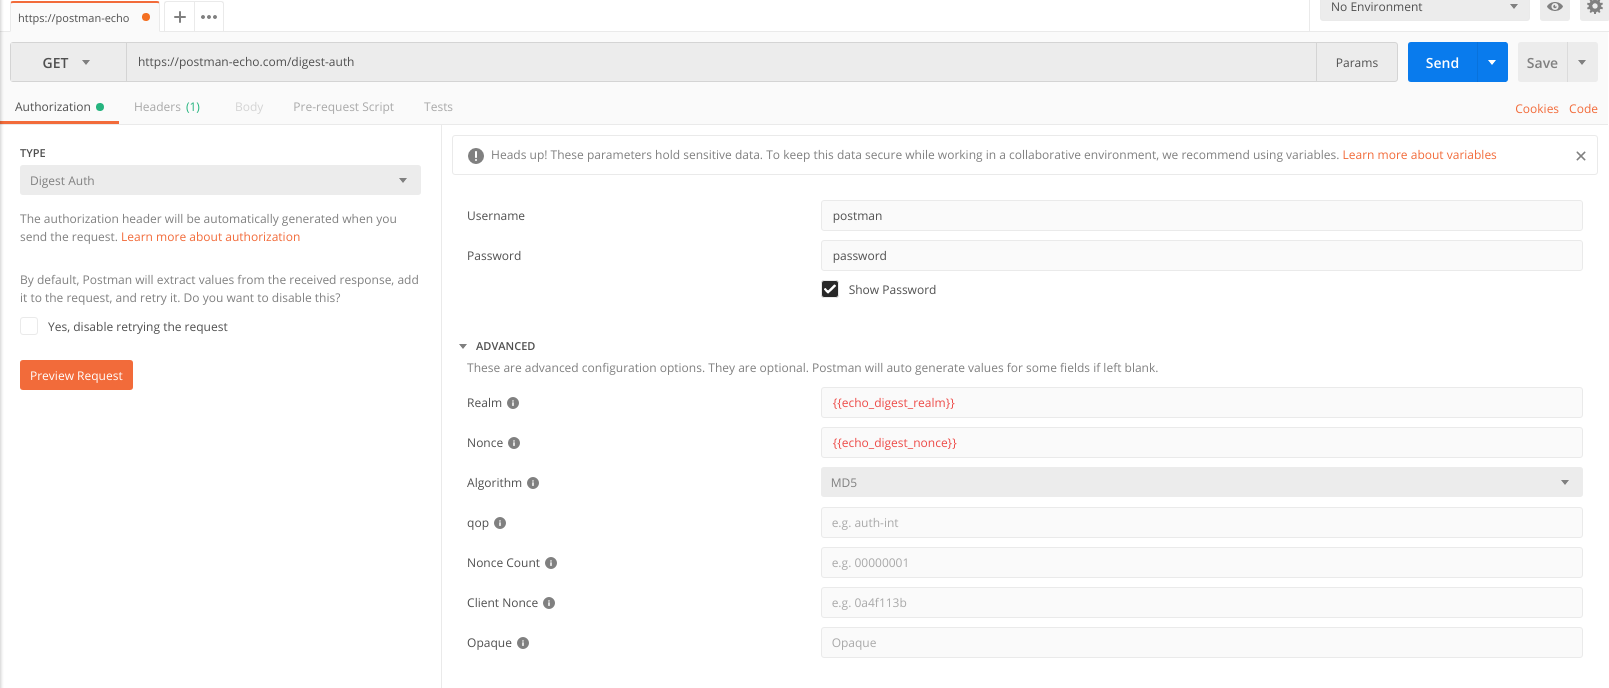Screen dimensions: 1609x688
Task: Click the Nonce input field
Action: click(1201, 442)
